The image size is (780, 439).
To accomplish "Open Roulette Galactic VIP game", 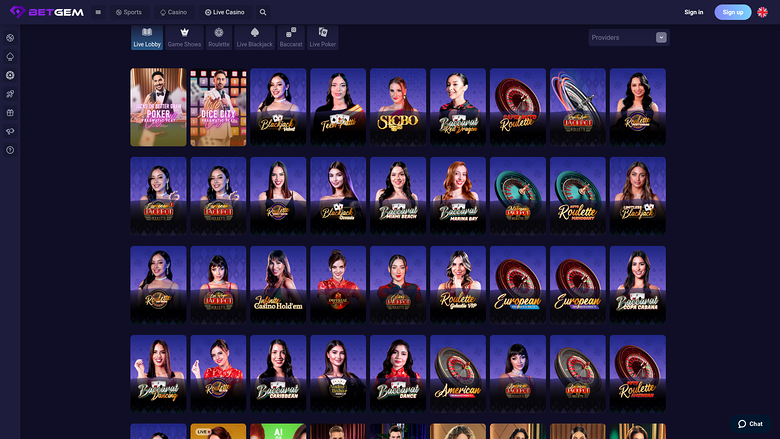I will point(458,285).
